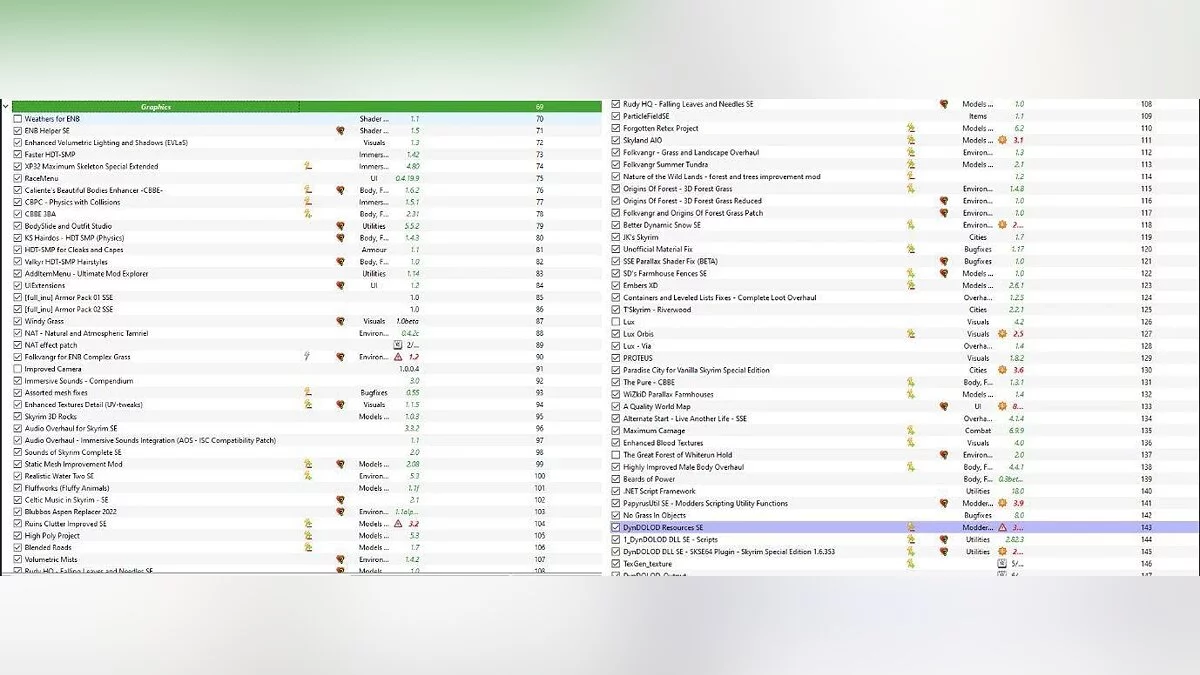Click warning triangle on Folkvangr for ENB Complex Grass
This screenshot has height=675, width=1200.
coord(398,357)
